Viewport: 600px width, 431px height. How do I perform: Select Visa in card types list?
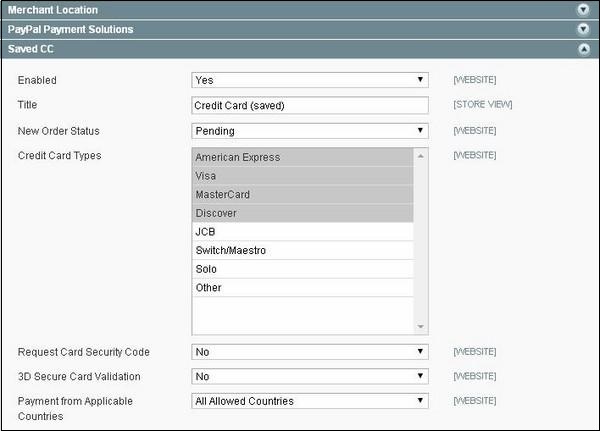click(301, 176)
